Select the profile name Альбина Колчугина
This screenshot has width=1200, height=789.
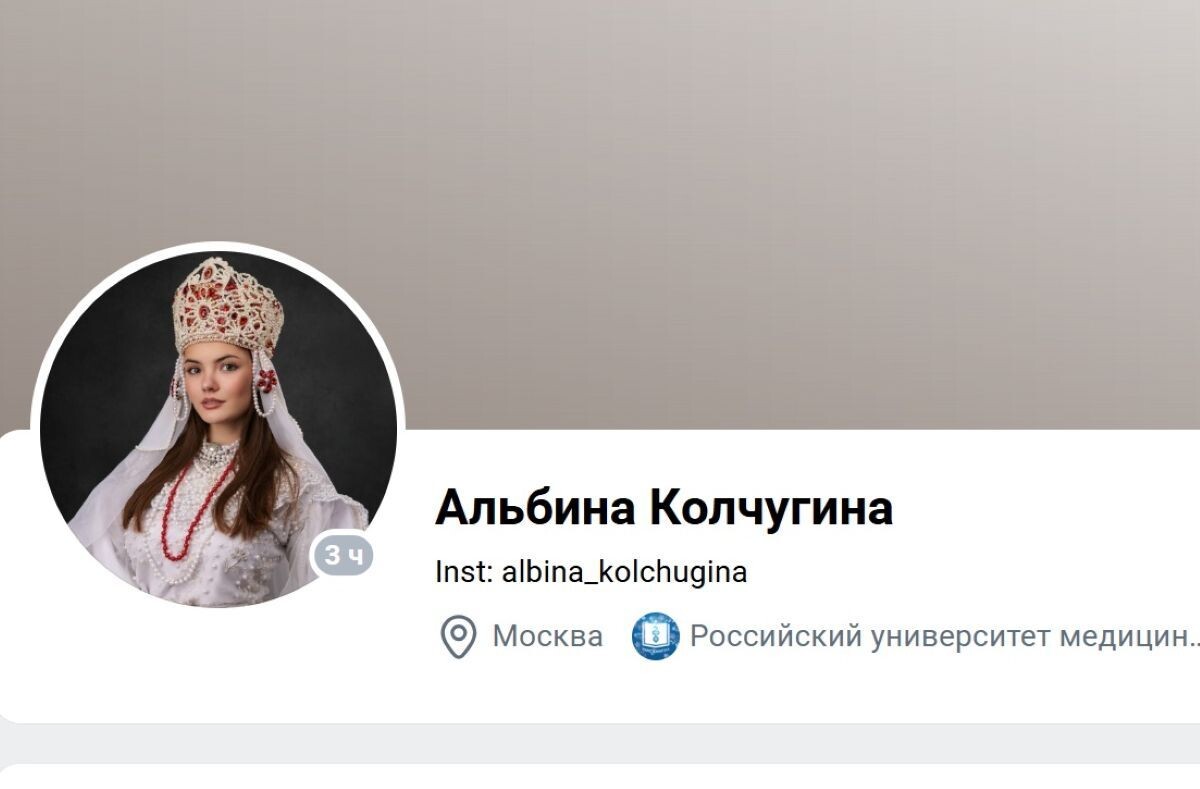[664, 507]
